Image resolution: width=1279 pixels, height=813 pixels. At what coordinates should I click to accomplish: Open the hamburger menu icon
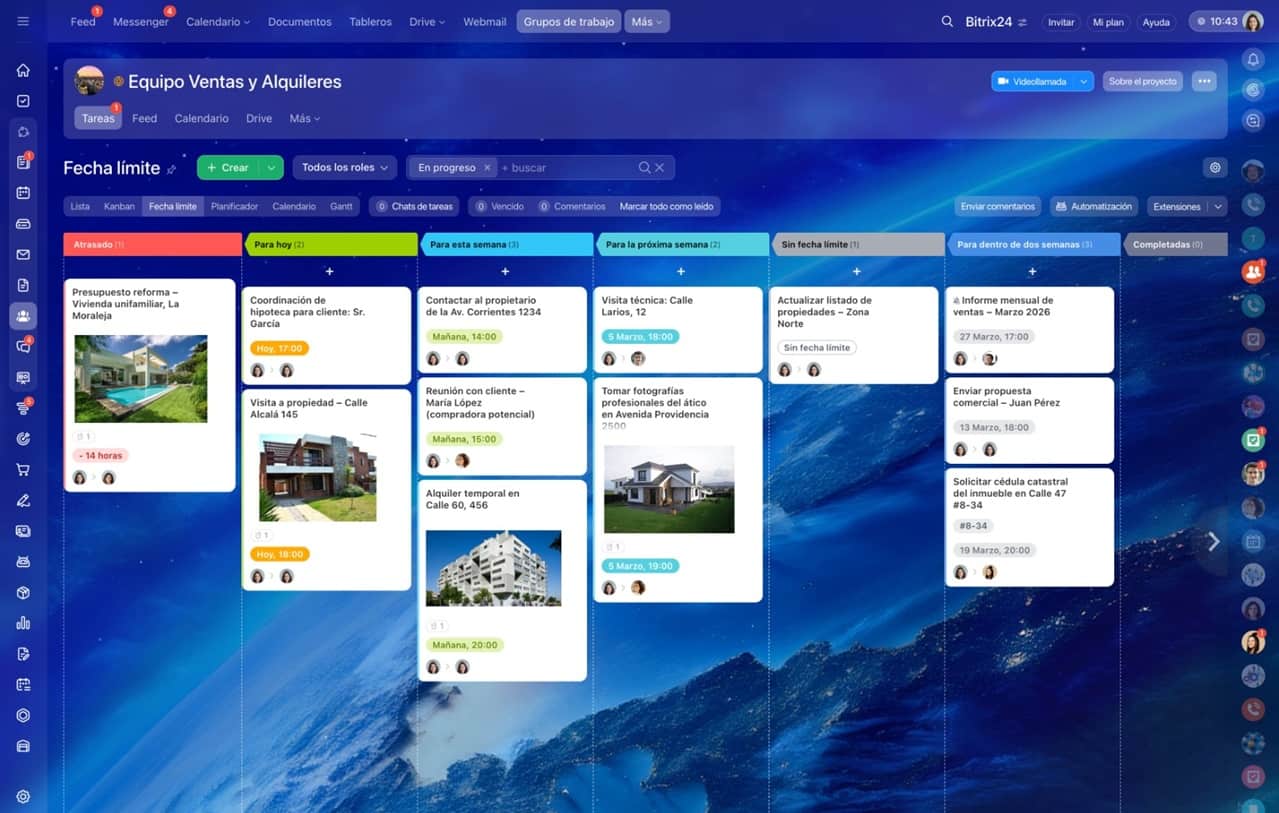(x=23, y=21)
